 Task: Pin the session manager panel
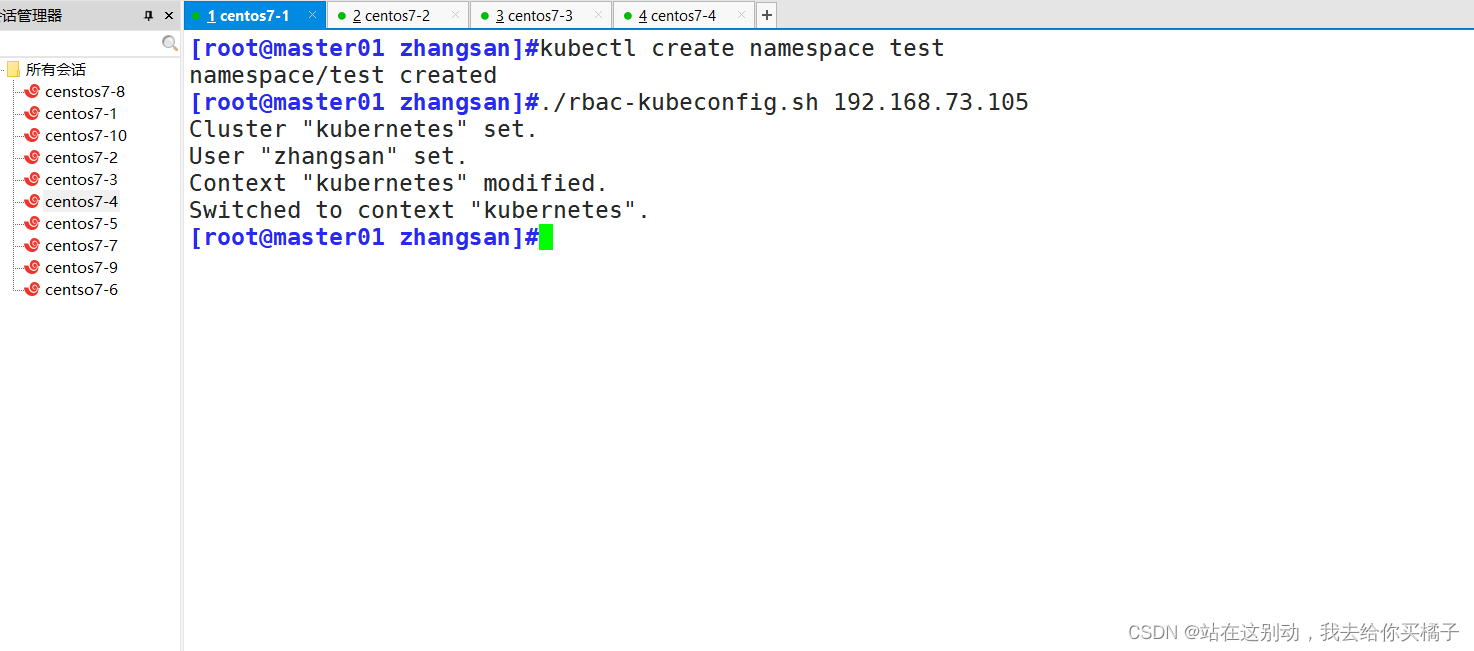point(149,16)
